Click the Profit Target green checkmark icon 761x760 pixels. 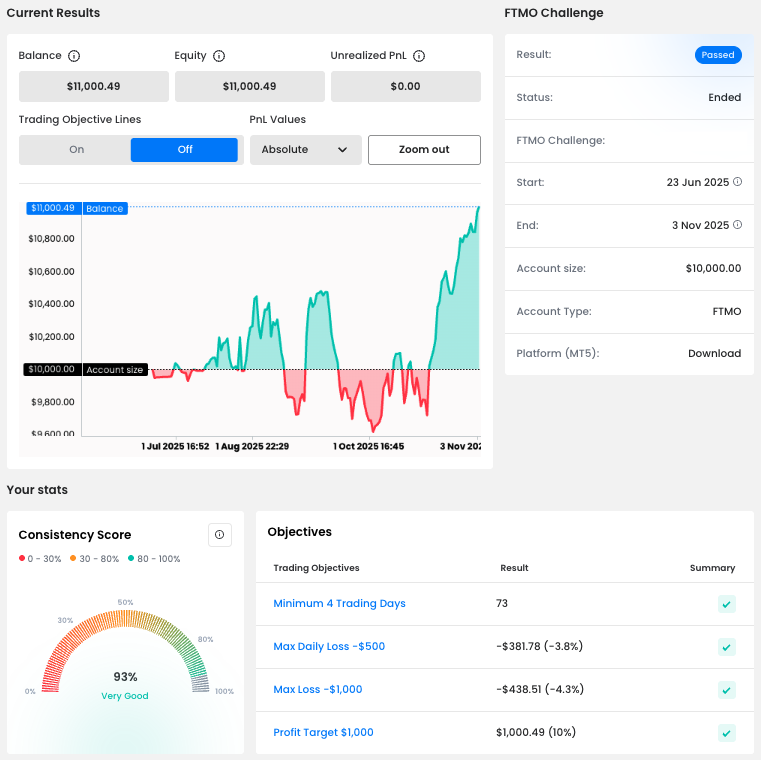pyautogui.click(x=727, y=733)
